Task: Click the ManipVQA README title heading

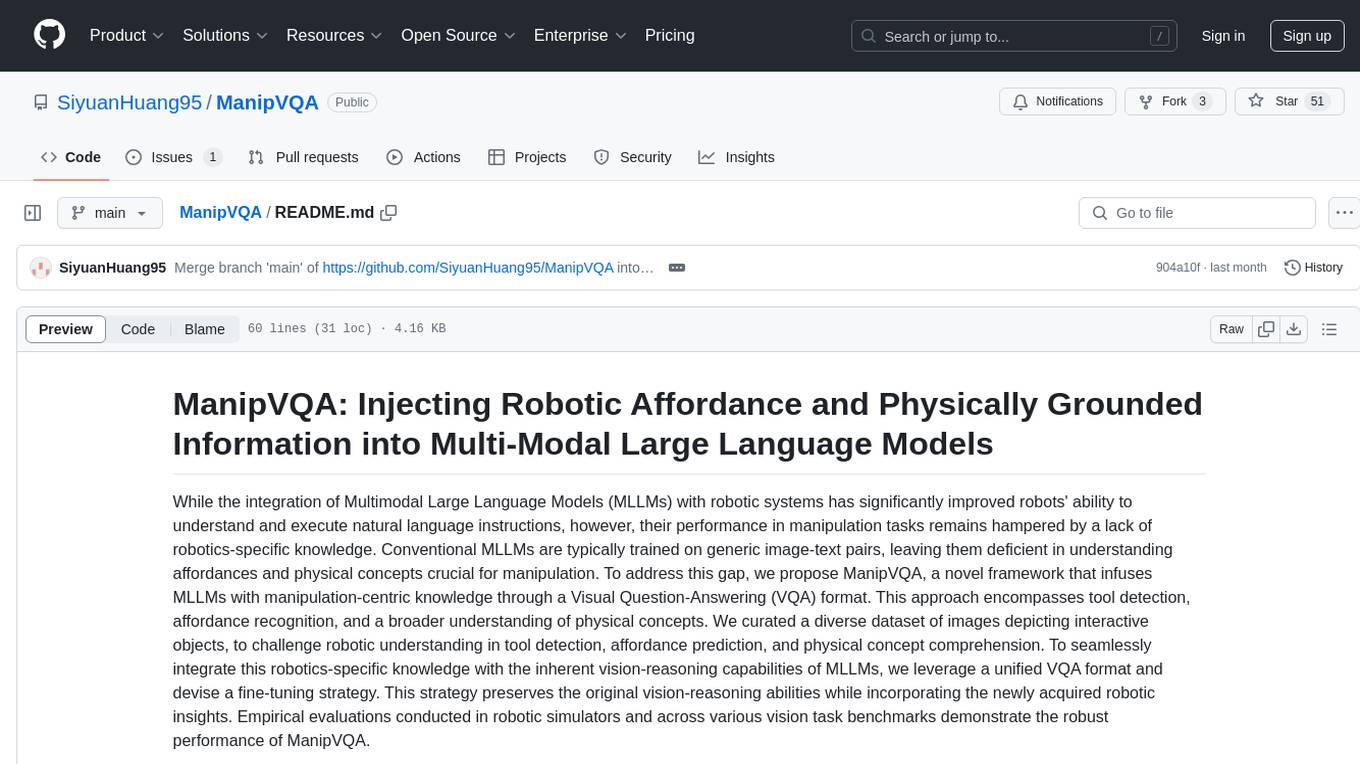Action: pyautogui.click(x=688, y=423)
